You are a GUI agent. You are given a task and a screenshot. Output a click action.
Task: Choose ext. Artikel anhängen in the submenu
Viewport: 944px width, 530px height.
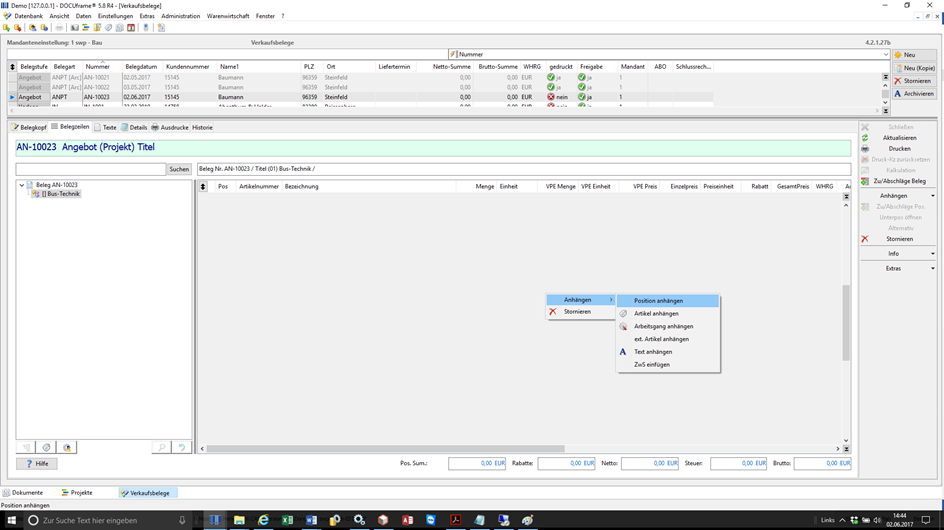(668, 338)
